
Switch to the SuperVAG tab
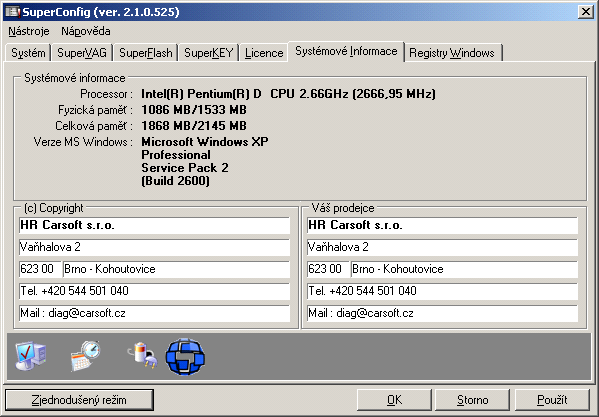click(82, 53)
